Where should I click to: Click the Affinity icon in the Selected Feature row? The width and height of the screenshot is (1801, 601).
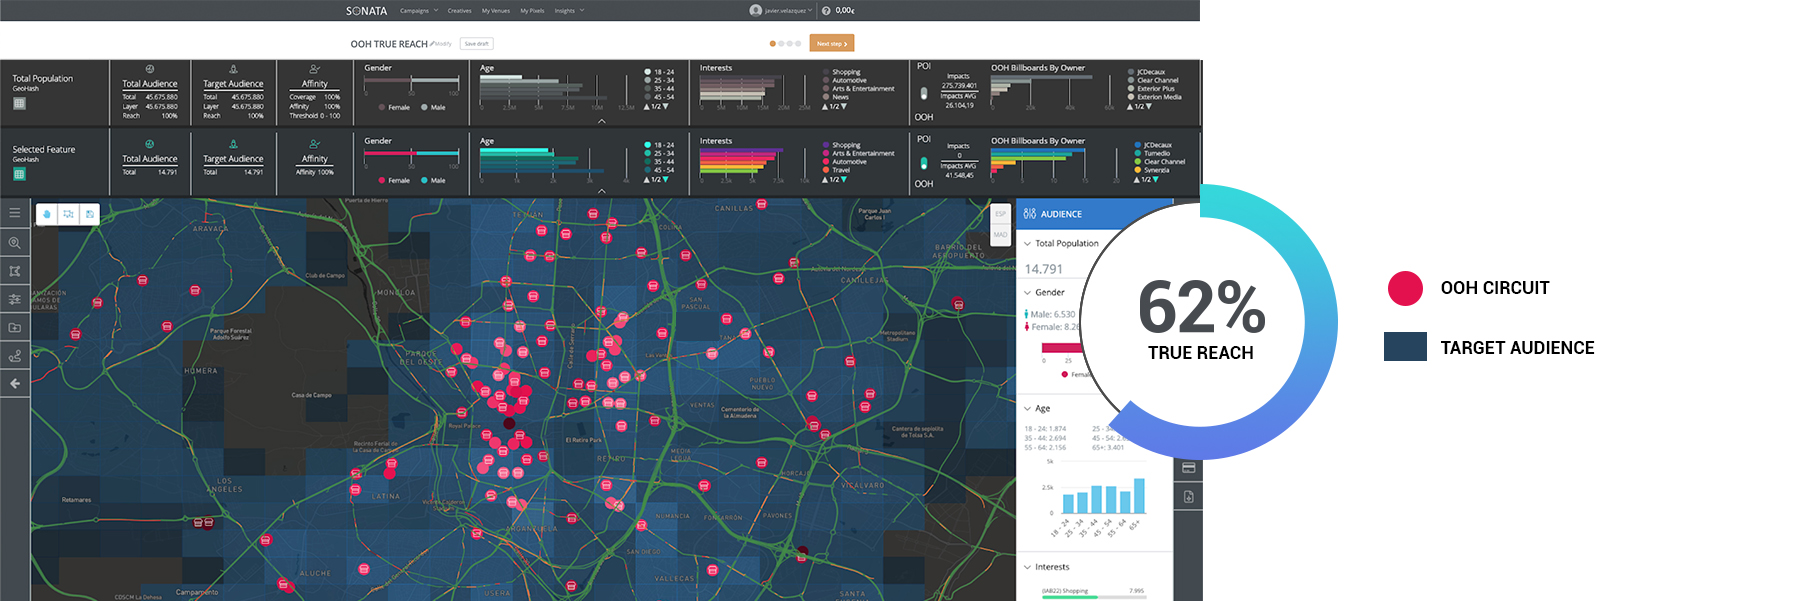tap(315, 144)
